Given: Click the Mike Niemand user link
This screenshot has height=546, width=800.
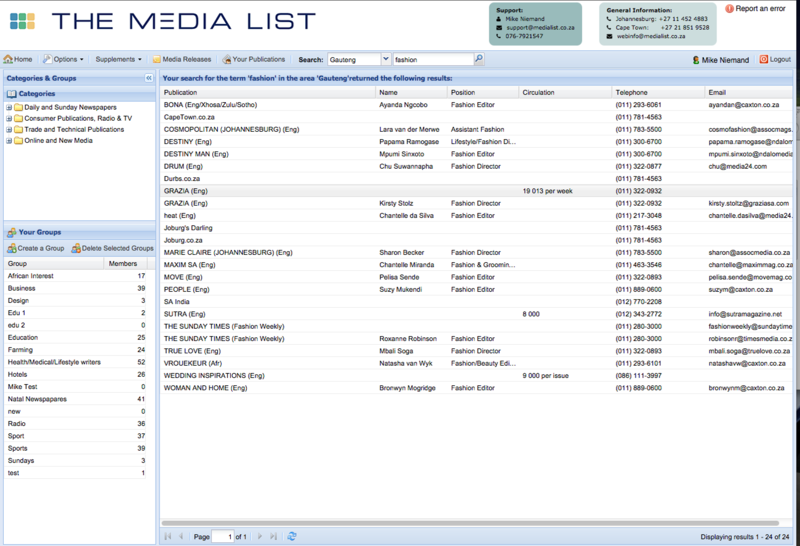Looking at the screenshot, I should tap(720, 60).
